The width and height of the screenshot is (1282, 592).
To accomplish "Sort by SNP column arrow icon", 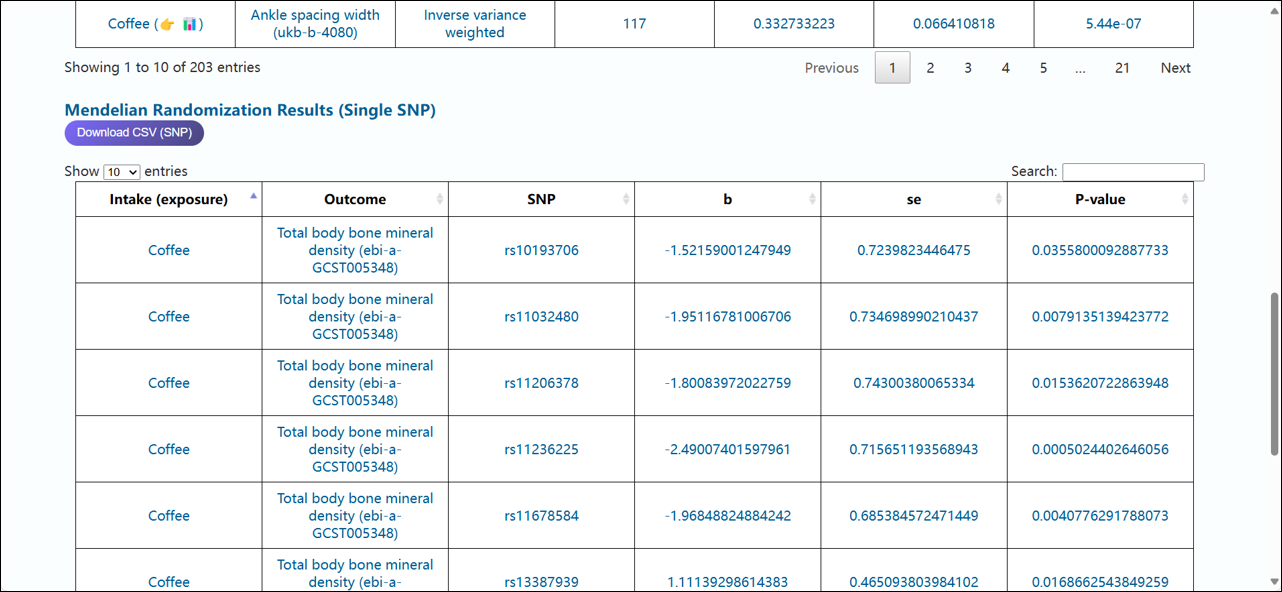I will point(626,199).
